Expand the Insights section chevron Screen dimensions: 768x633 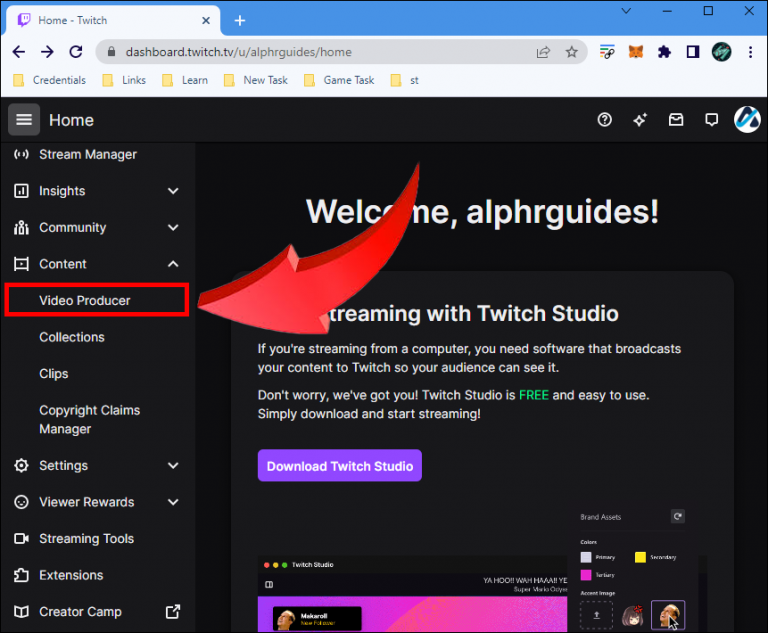(x=173, y=191)
